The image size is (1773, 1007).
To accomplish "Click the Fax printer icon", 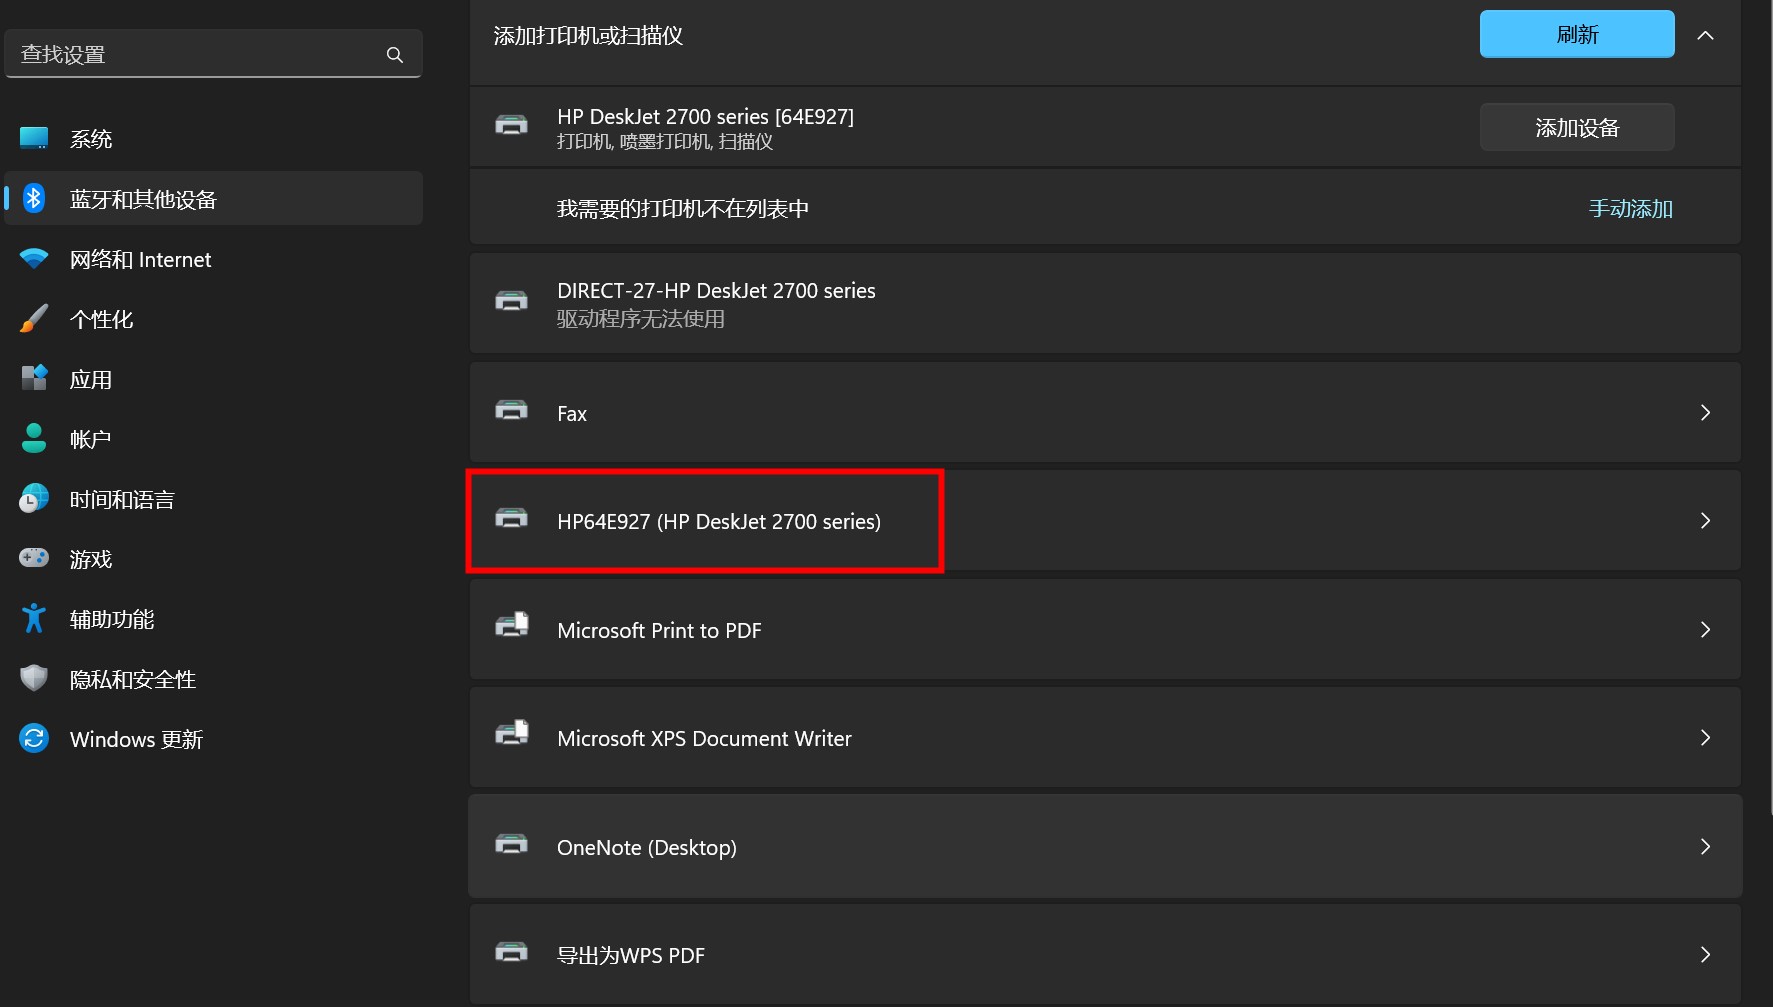I will tap(511, 409).
